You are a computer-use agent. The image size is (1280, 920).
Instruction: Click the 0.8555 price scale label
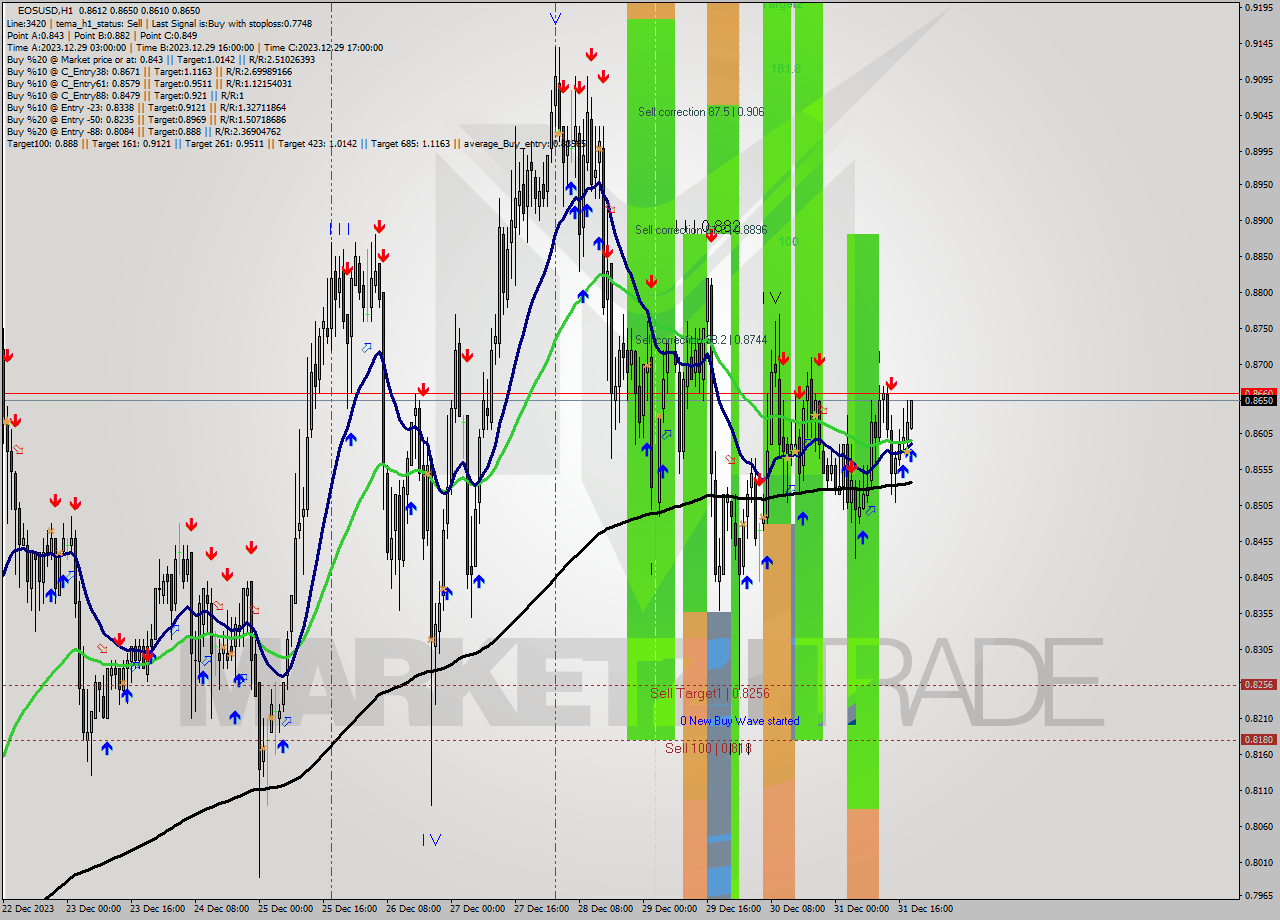tap(1258, 470)
